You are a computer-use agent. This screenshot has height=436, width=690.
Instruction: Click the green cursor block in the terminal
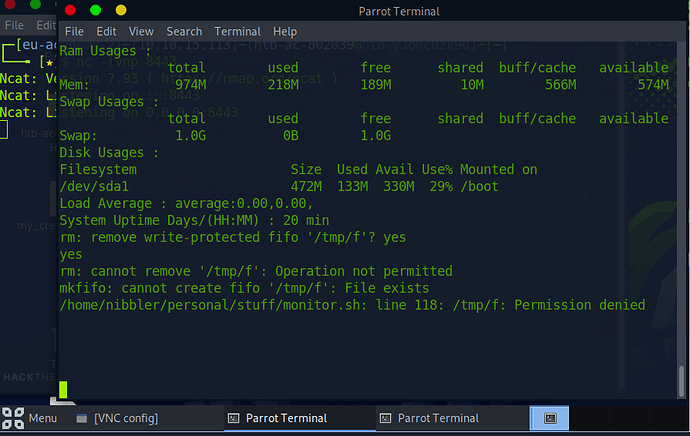(63, 389)
